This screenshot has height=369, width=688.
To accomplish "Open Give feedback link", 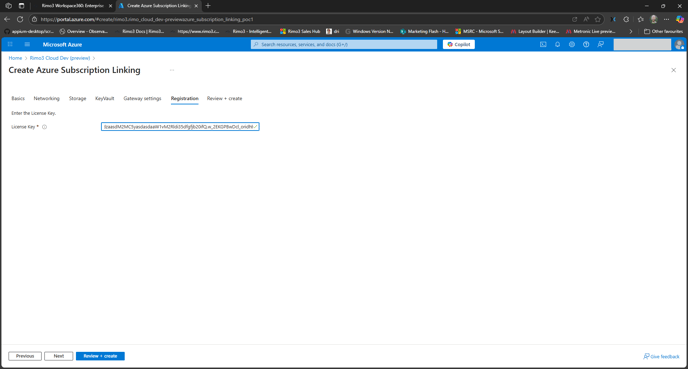I will click(661, 356).
